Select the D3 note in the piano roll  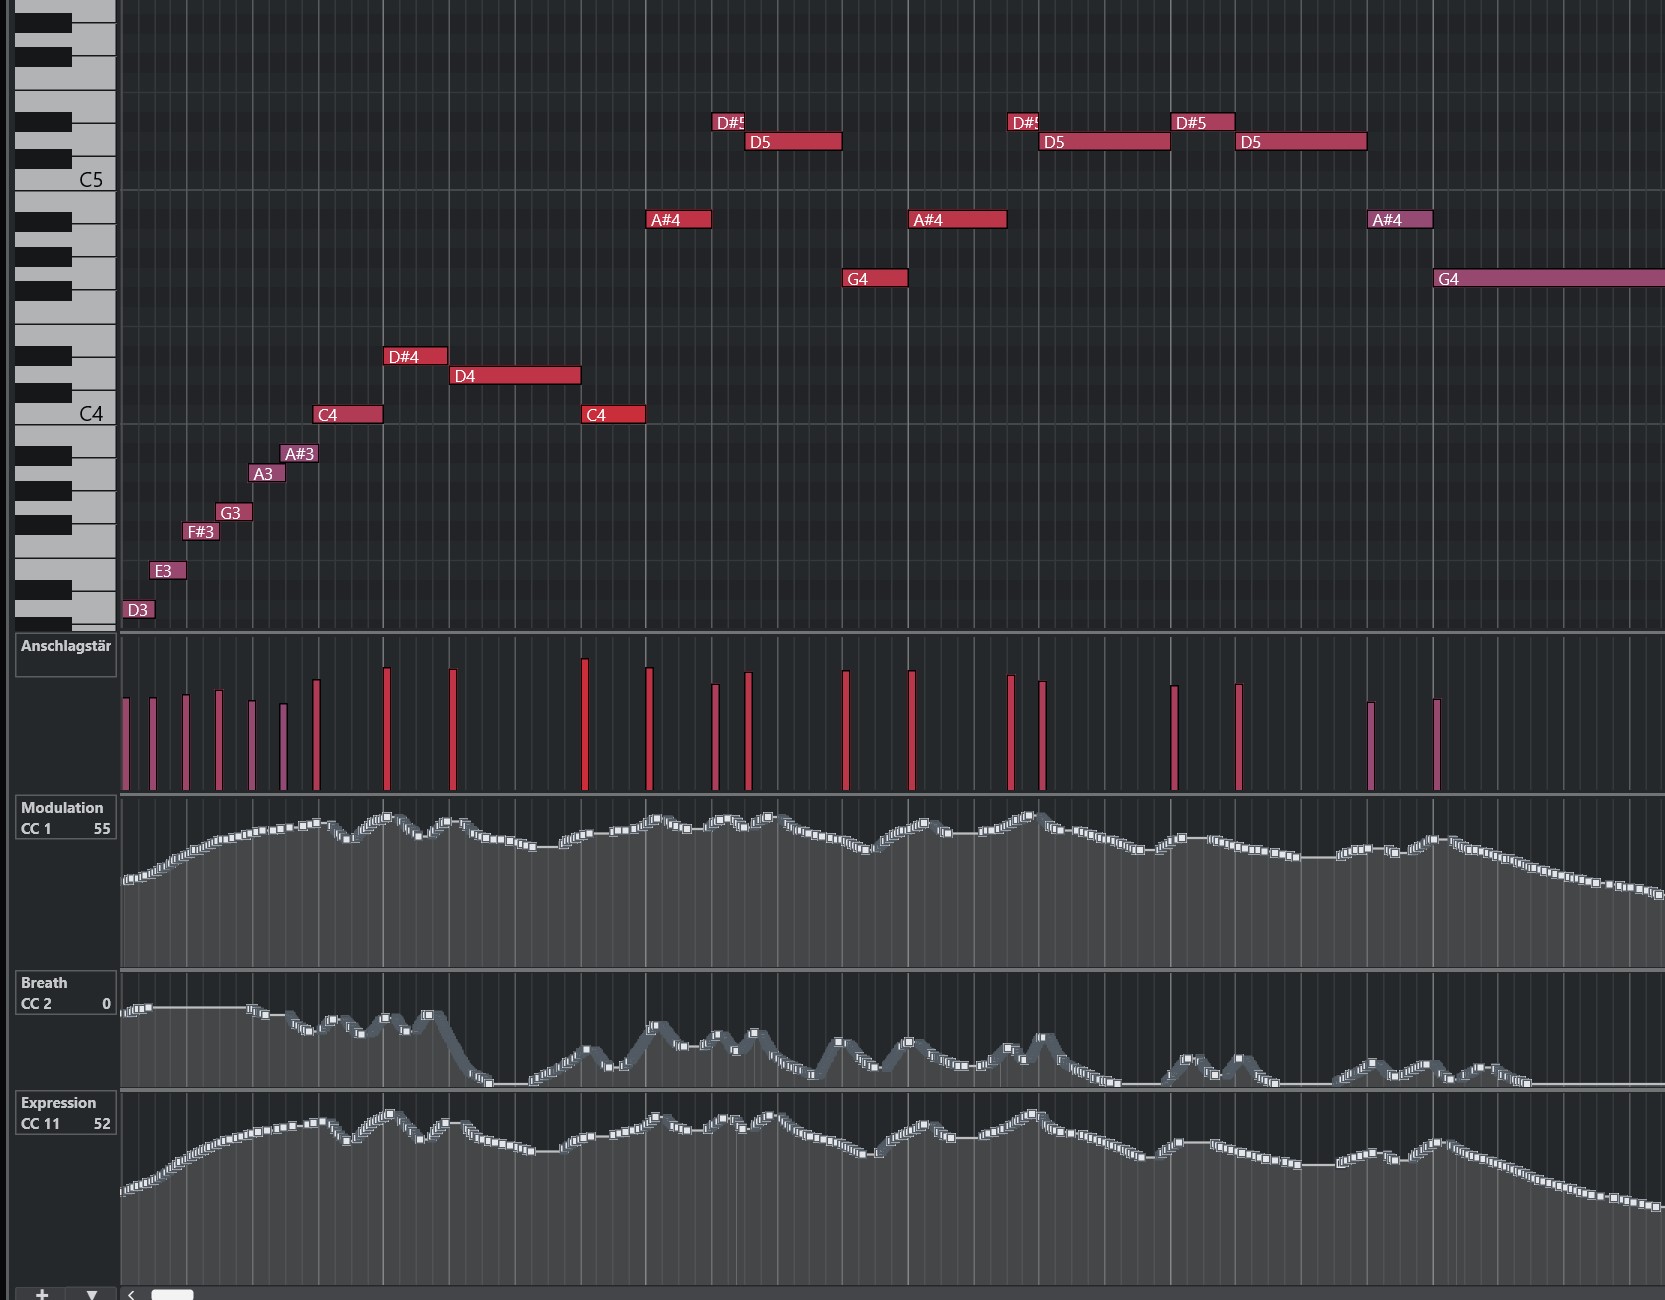pyautogui.click(x=138, y=610)
